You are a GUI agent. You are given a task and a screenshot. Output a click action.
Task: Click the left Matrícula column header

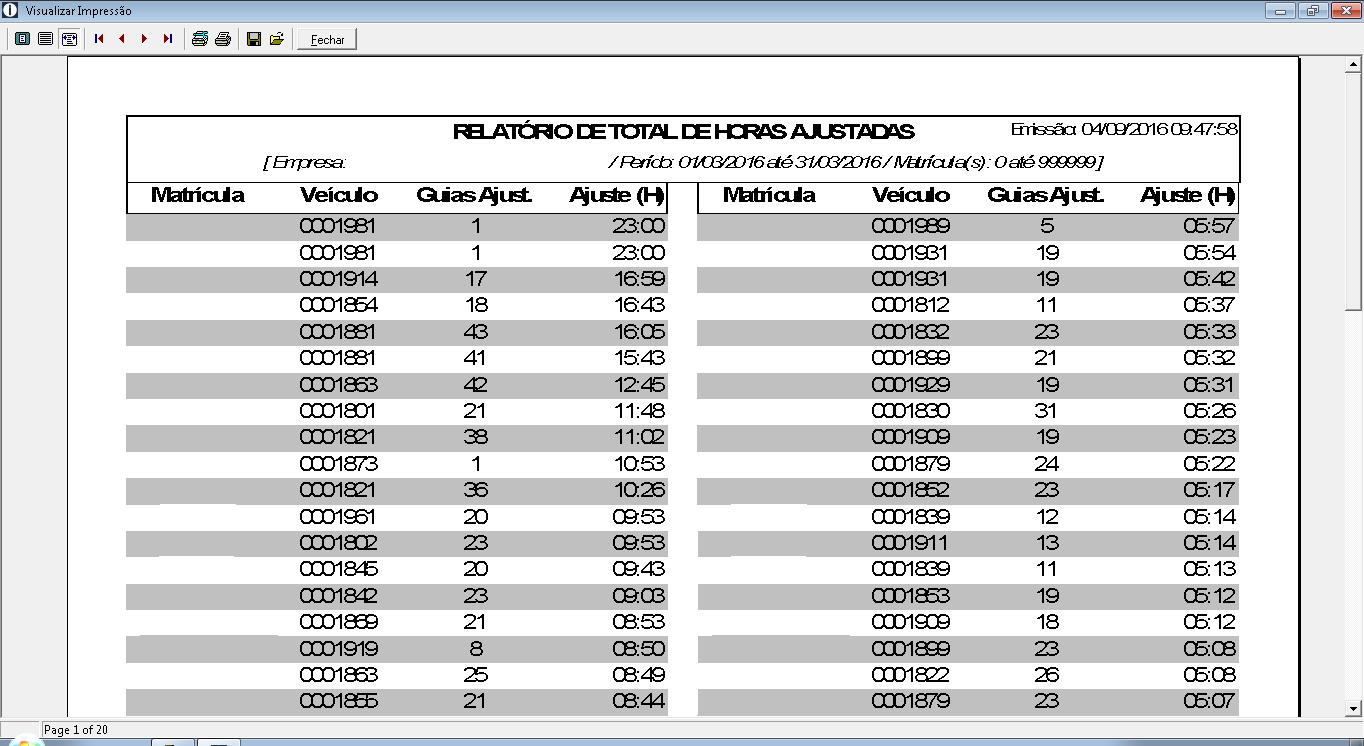[197, 195]
